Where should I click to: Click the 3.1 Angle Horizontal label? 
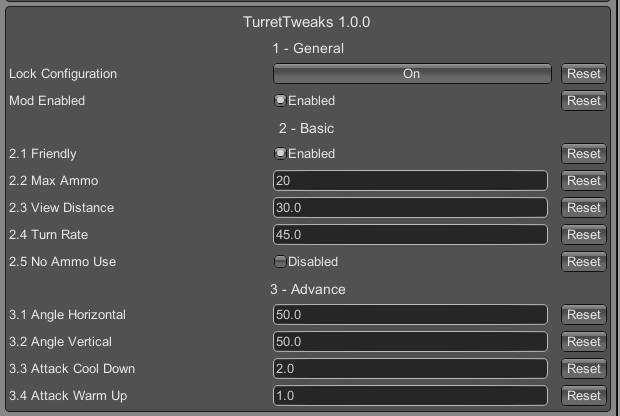click(x=67, y=315)
